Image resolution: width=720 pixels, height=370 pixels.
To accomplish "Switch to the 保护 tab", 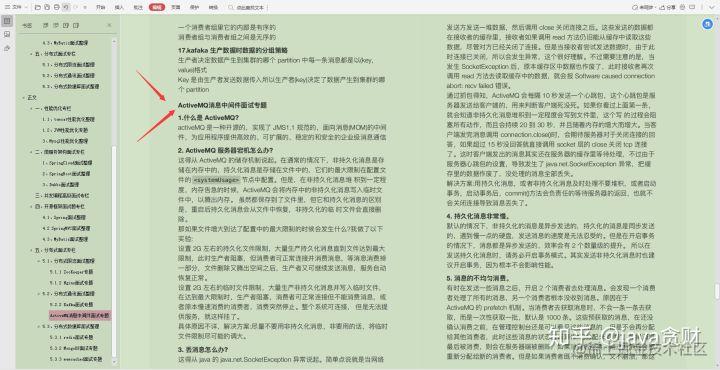I will point(194,7).
